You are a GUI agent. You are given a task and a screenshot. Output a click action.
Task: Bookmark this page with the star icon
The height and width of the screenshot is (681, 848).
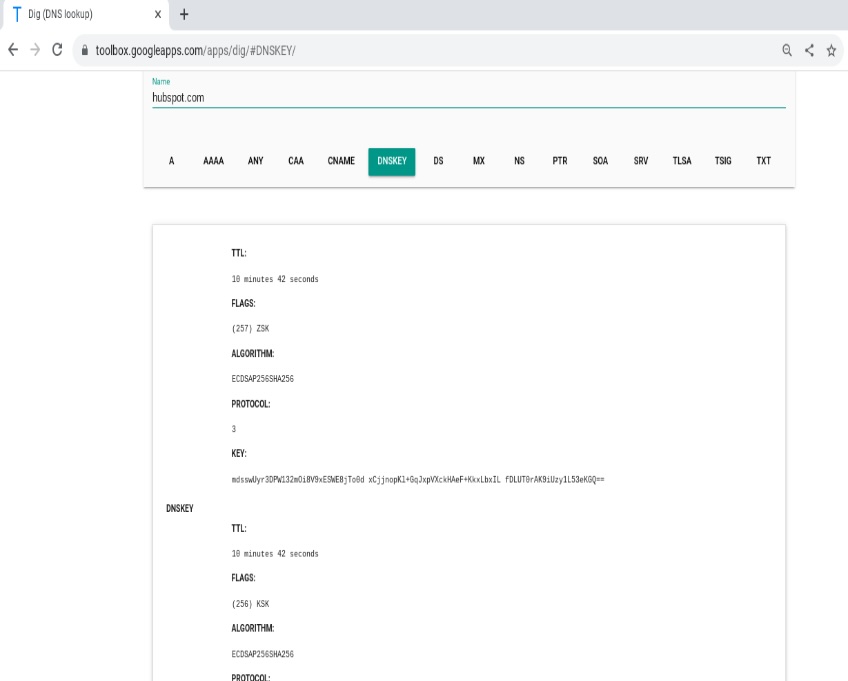coord(831,50)
